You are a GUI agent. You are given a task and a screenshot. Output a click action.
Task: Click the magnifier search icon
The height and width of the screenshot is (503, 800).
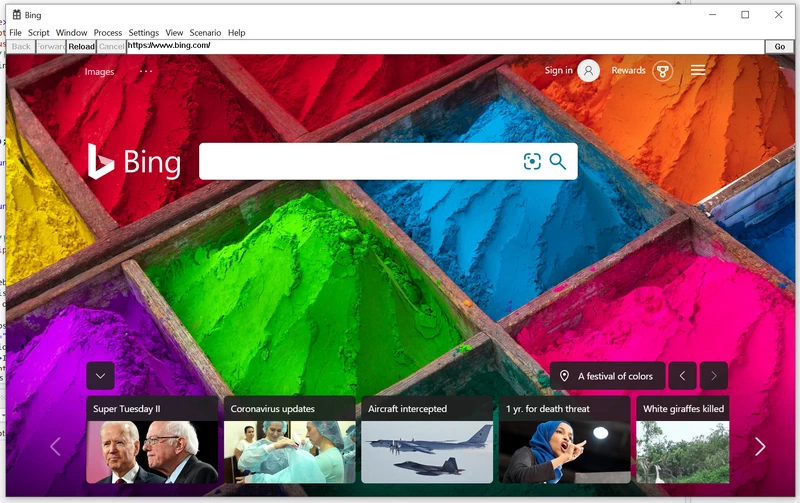558,162
